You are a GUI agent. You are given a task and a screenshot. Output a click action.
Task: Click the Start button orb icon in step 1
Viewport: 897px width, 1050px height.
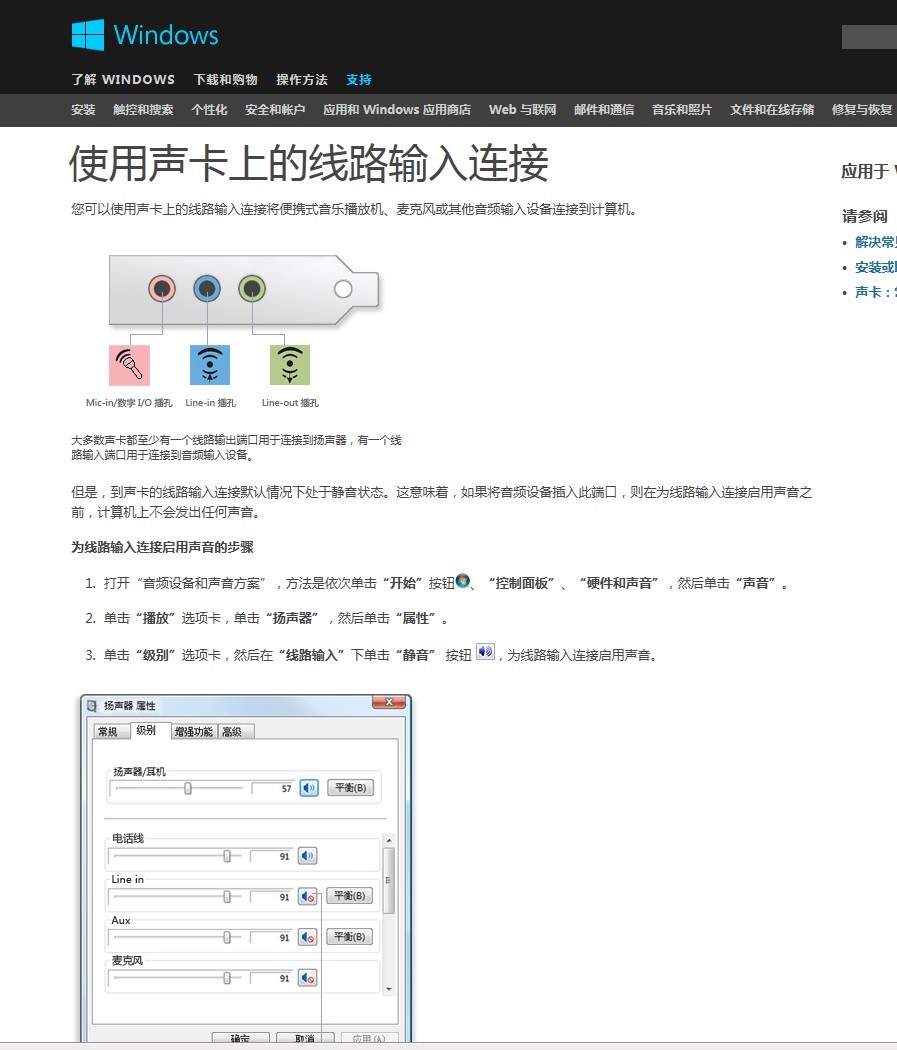(463, 581)
